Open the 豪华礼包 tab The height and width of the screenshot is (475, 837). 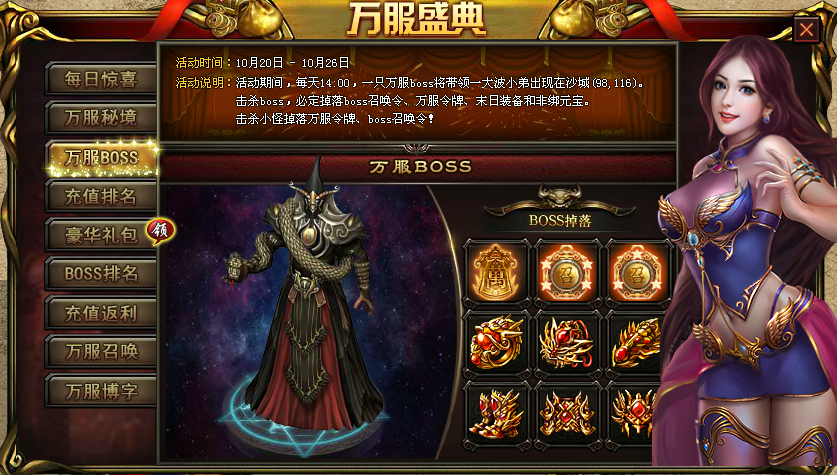101,235
